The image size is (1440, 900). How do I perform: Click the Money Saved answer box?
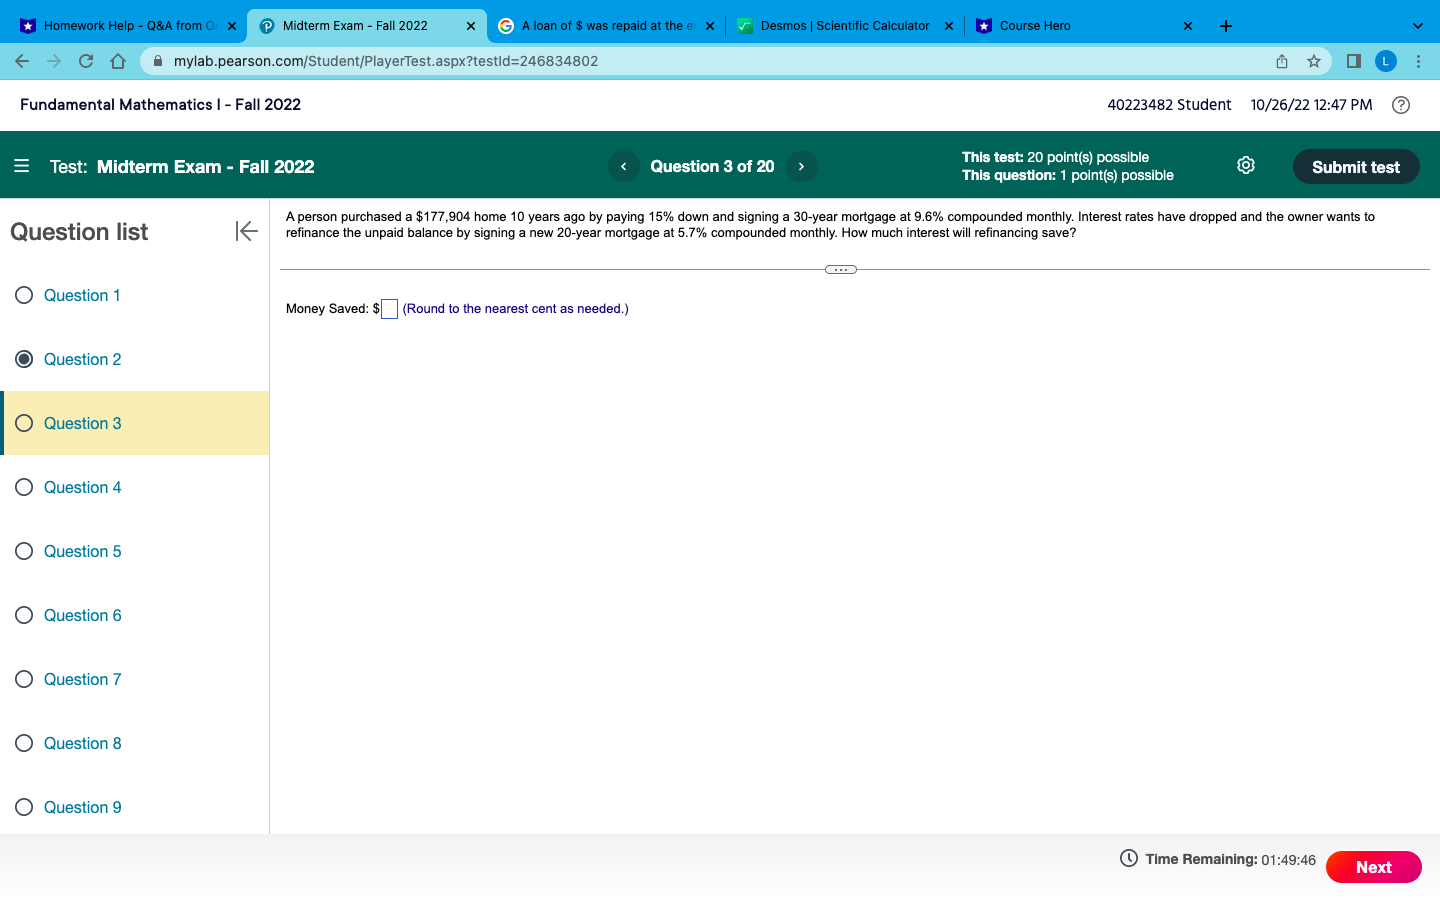click(389, 309)
